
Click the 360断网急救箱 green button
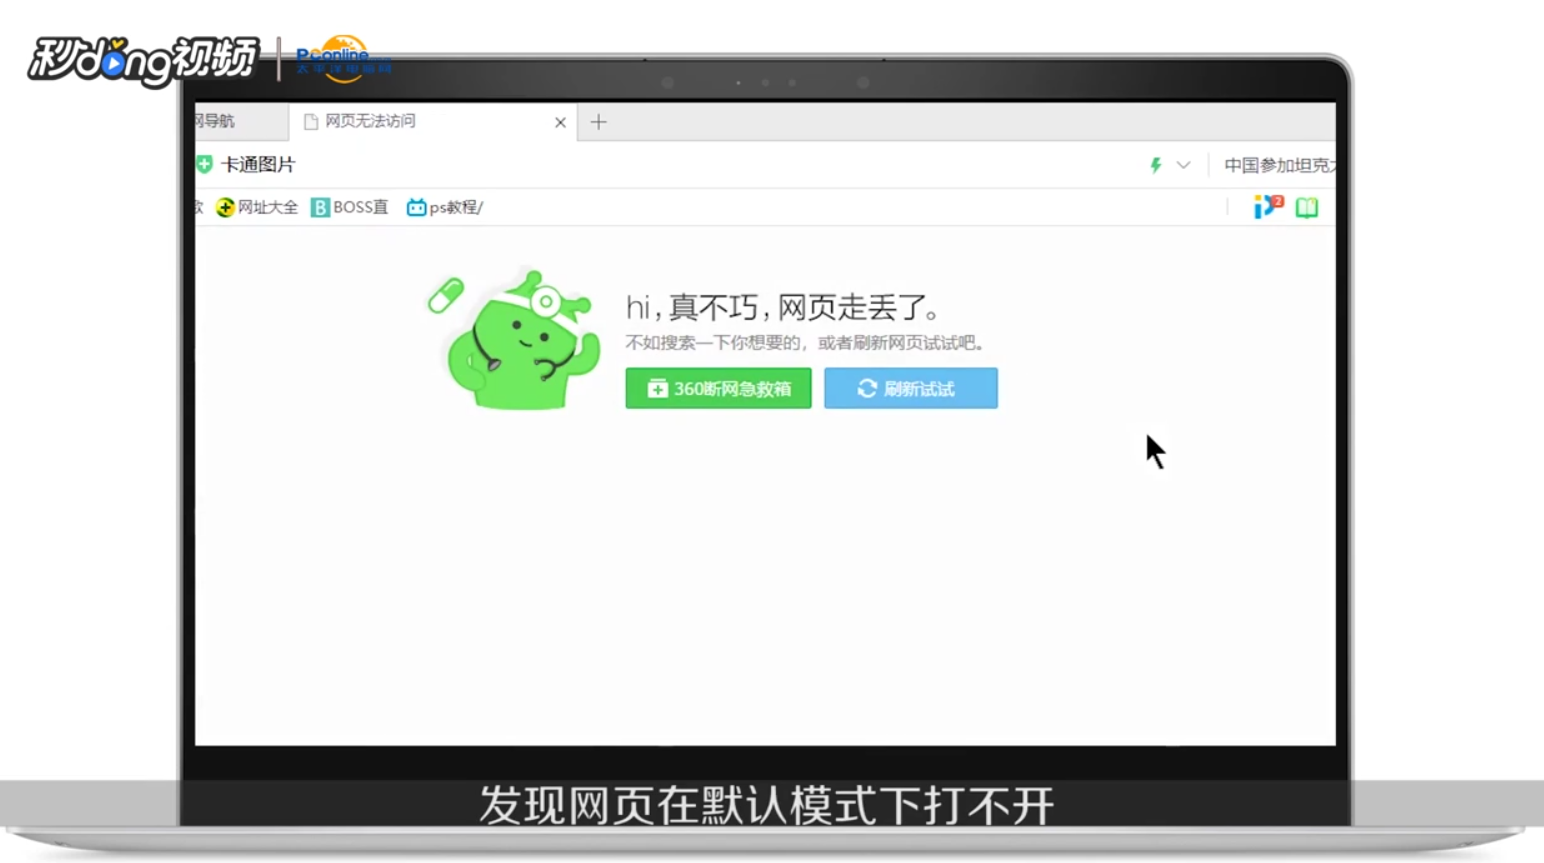coord(717,388)
